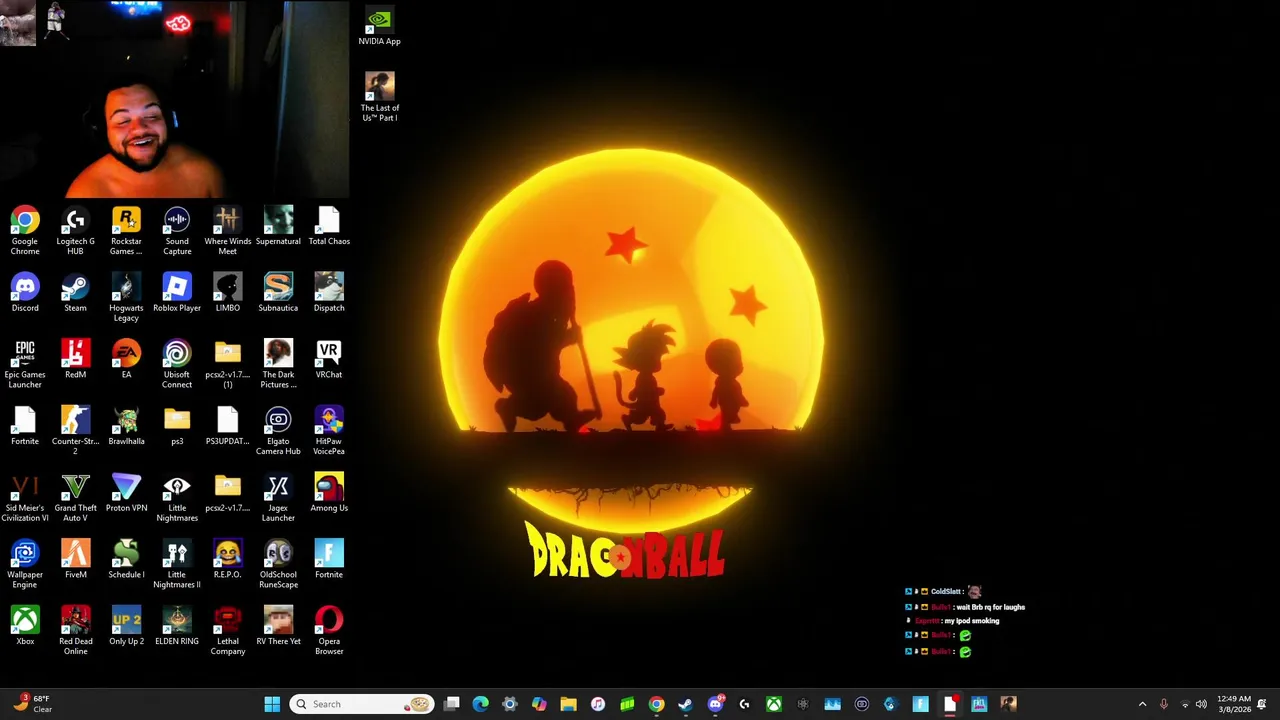1280x720 pixels.
Task: Select the Total Chaos file icon
Action: [x=329, y=225]
